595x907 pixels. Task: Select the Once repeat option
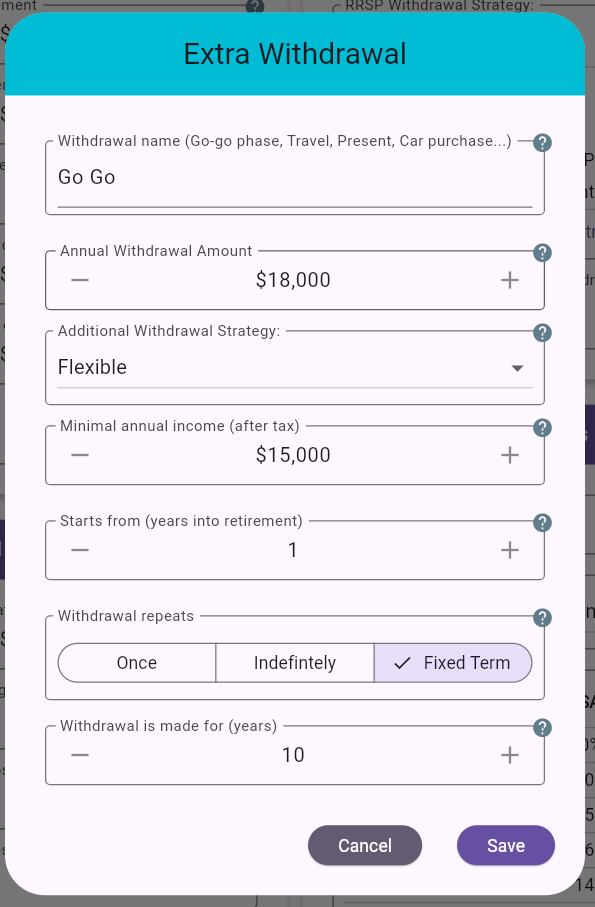[136, 662]
